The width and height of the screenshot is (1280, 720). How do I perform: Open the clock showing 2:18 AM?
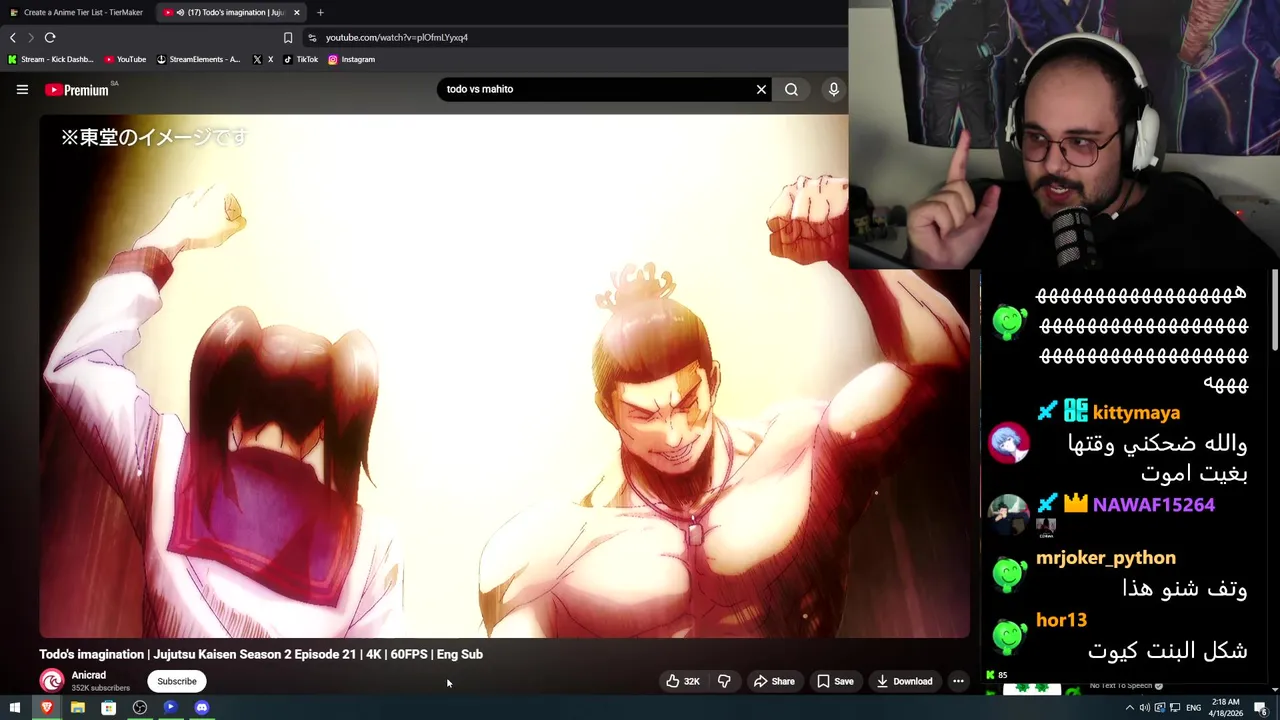(x=1225, y=708)
